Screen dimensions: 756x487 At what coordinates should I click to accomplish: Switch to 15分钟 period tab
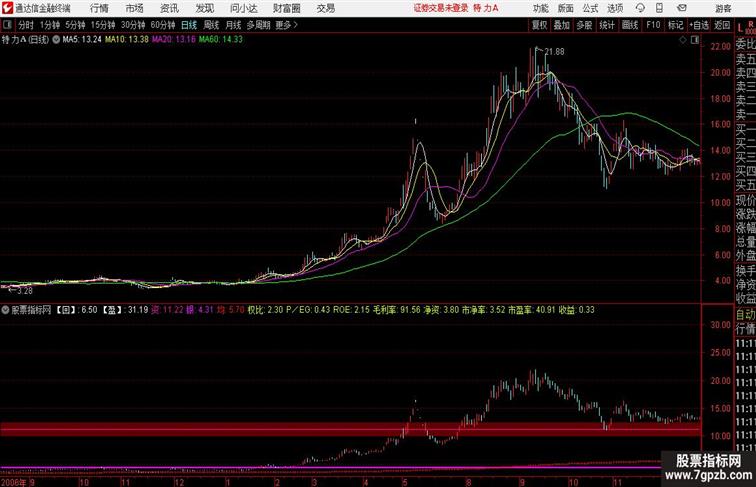pyautogui.click(x=103, y=25)
